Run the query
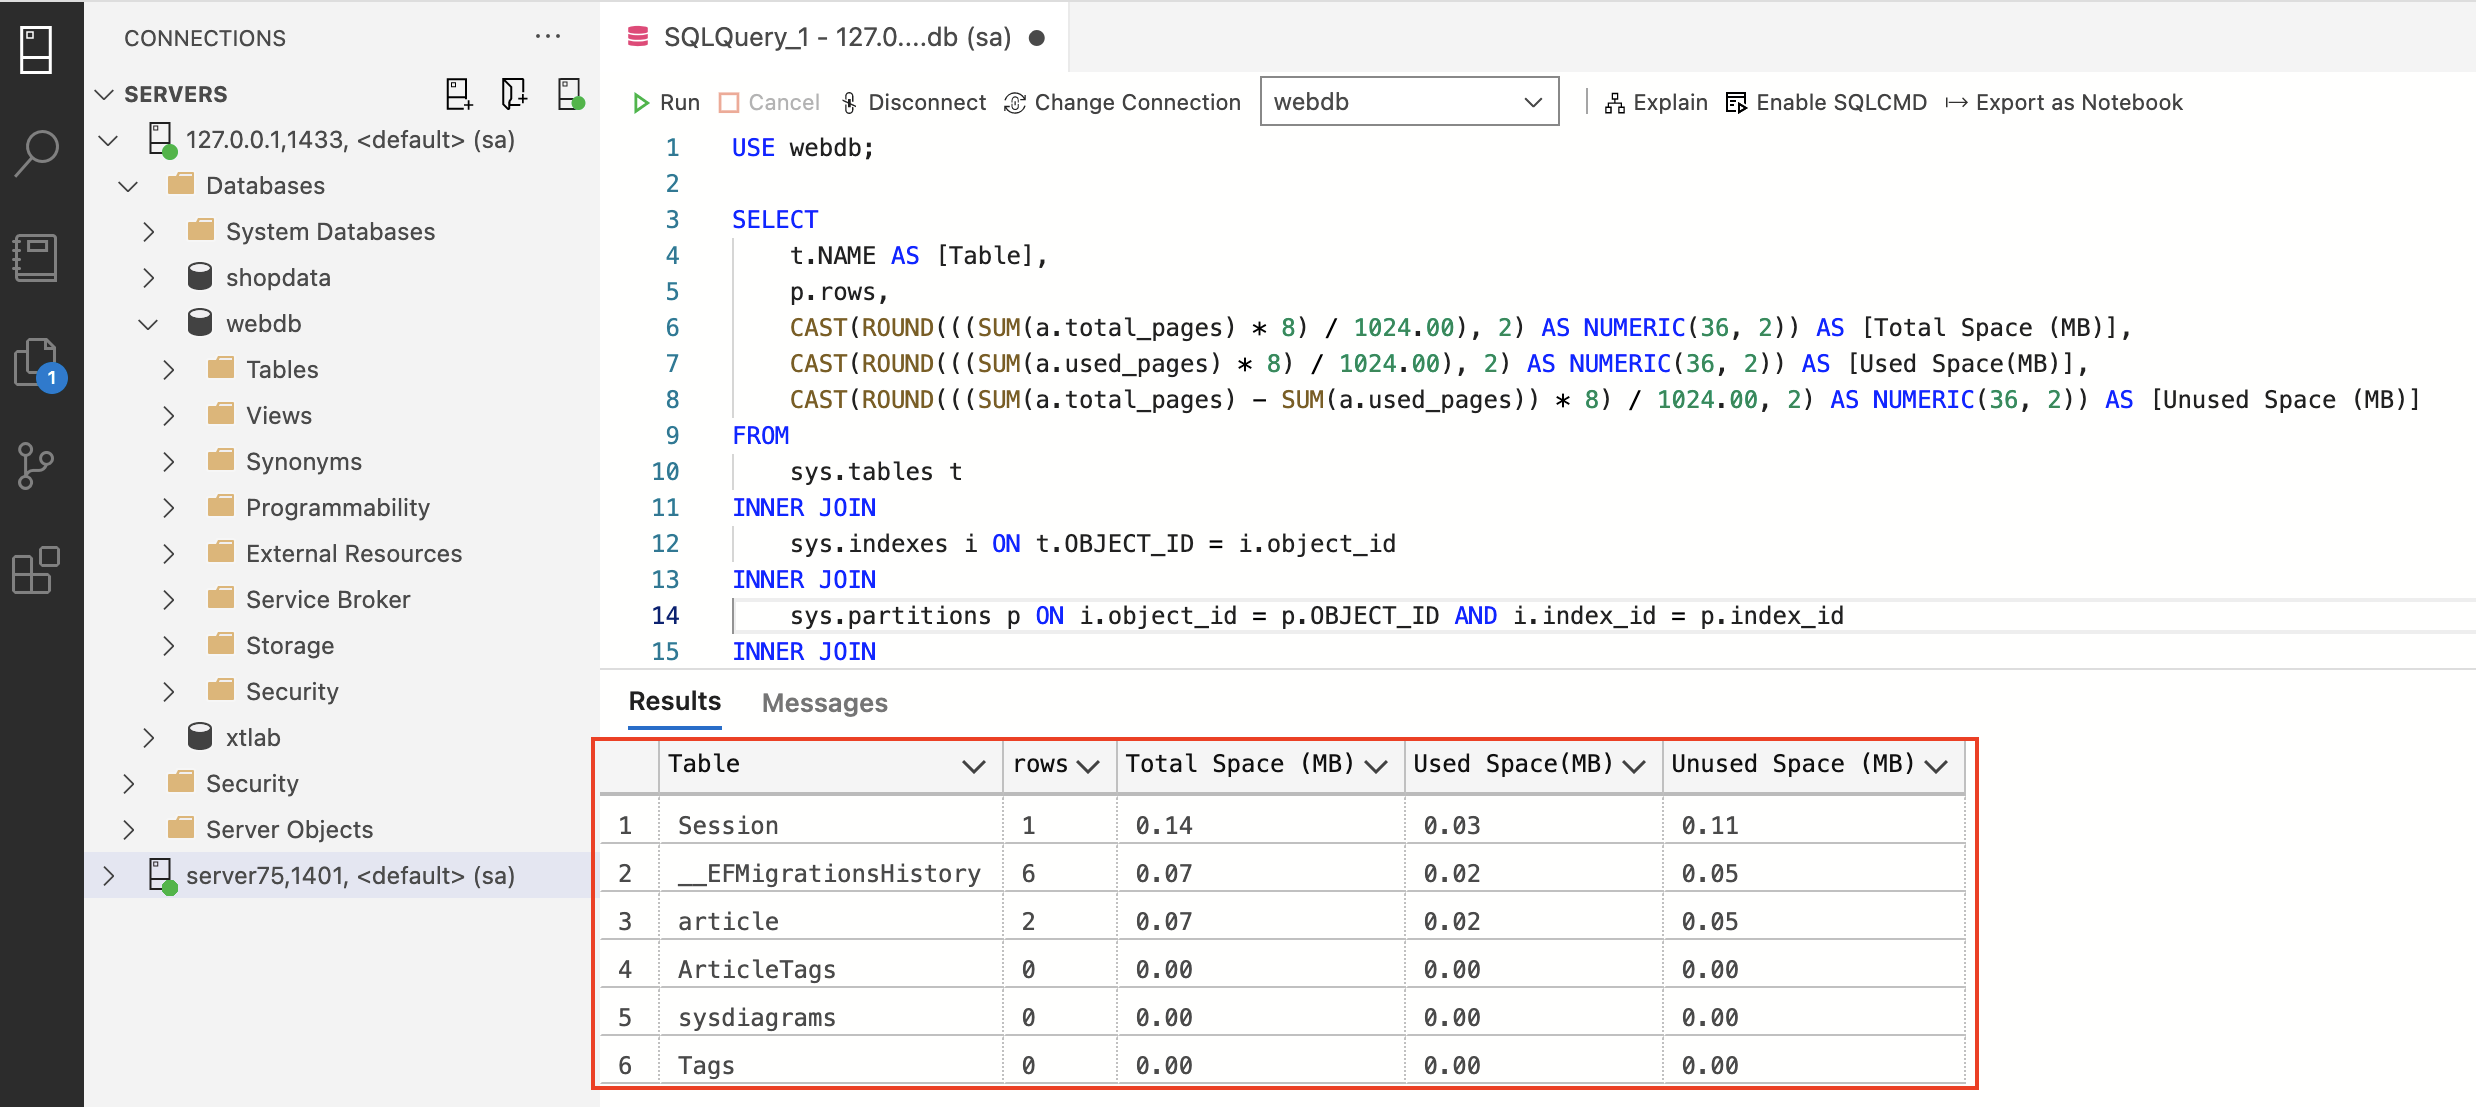Viewport: 2476px width, 1107px height. tap(666, 102)
